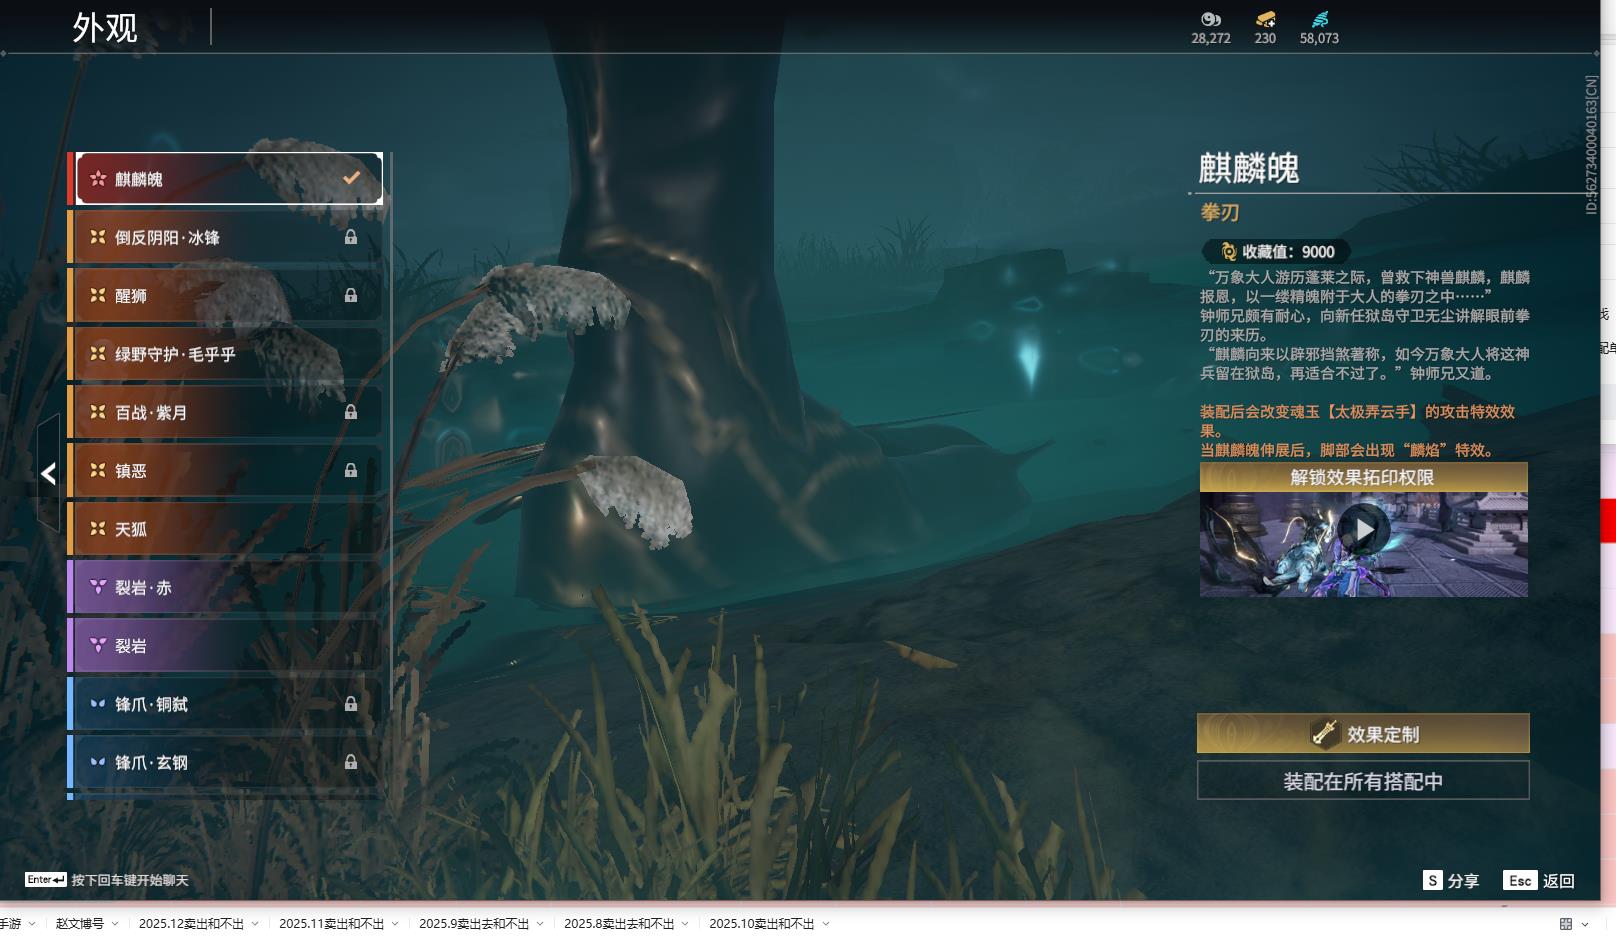
Task: Click the collection value icon beside 收藏值
Action: coord(1229,252)
